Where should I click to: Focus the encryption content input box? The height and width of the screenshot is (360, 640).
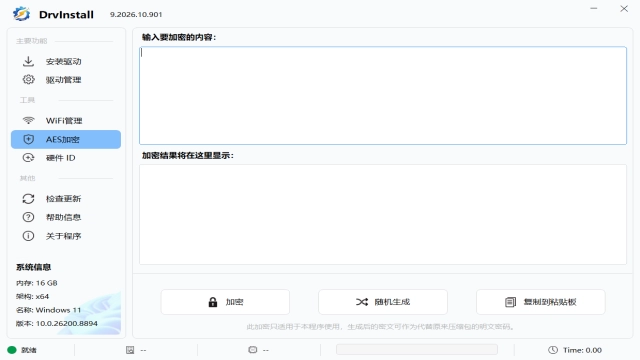(383, 96)
